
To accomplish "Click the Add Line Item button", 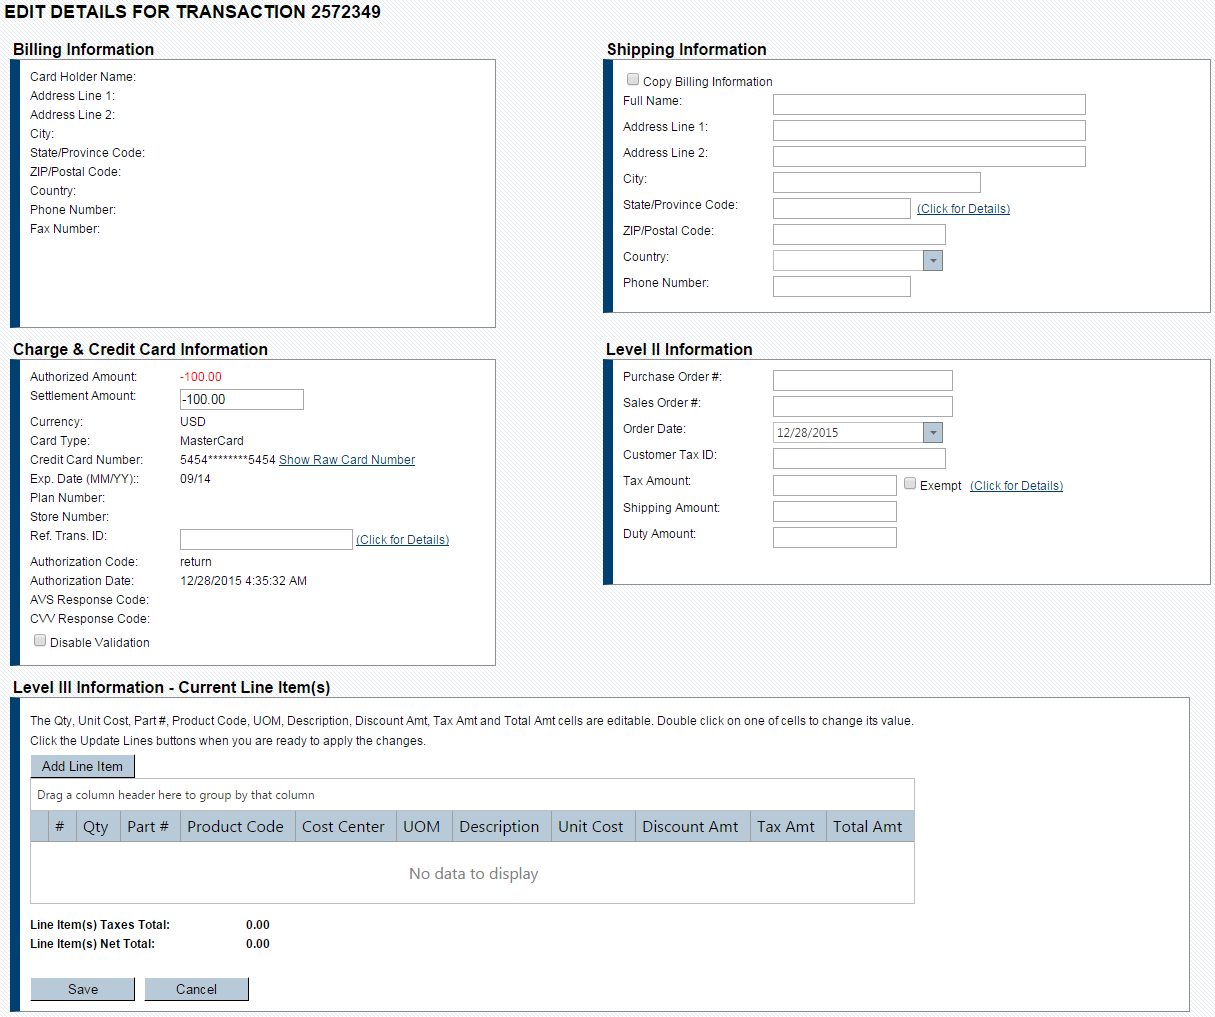I will (x=82, y=767).
